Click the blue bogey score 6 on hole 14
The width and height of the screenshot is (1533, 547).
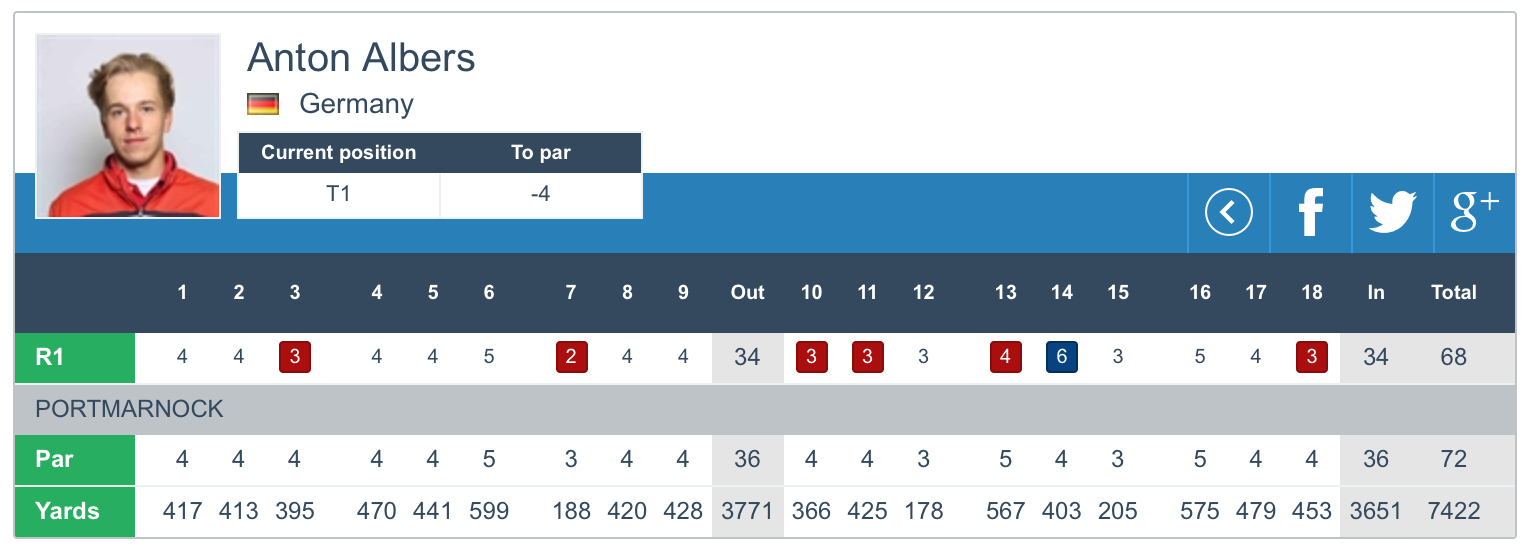click(1061, 357)
